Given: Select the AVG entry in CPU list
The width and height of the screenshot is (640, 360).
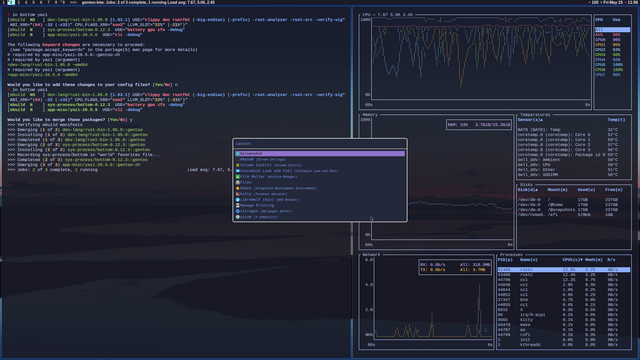Looking at the screenshot, I should tap(612, 35).
